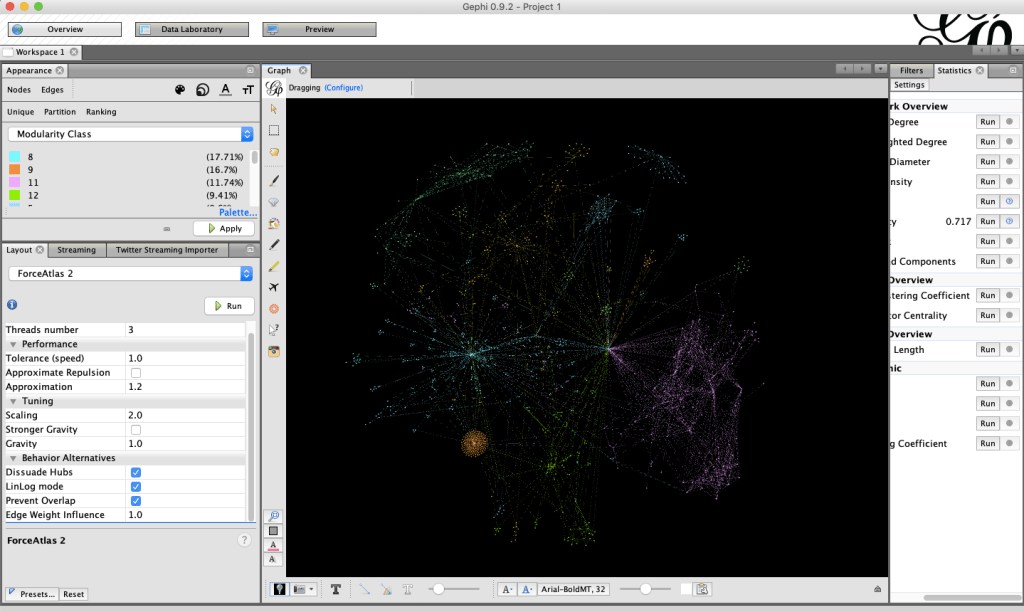1024x612 pixels.
Task: Toggle Show Edge Labels outlined T
Action: [x=408, y=589]
